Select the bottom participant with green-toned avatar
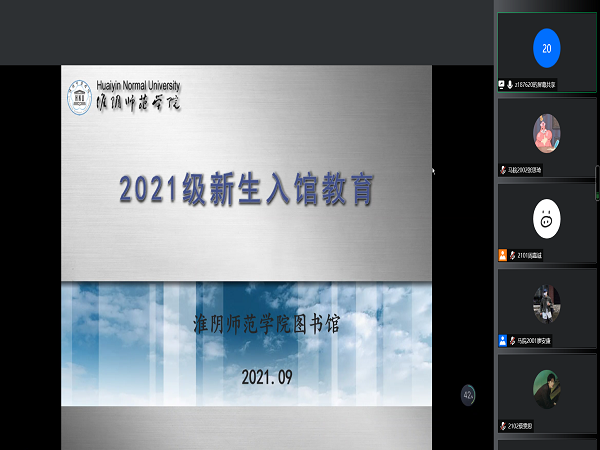The height and width of the screenshot is (450, 600). 546,388
